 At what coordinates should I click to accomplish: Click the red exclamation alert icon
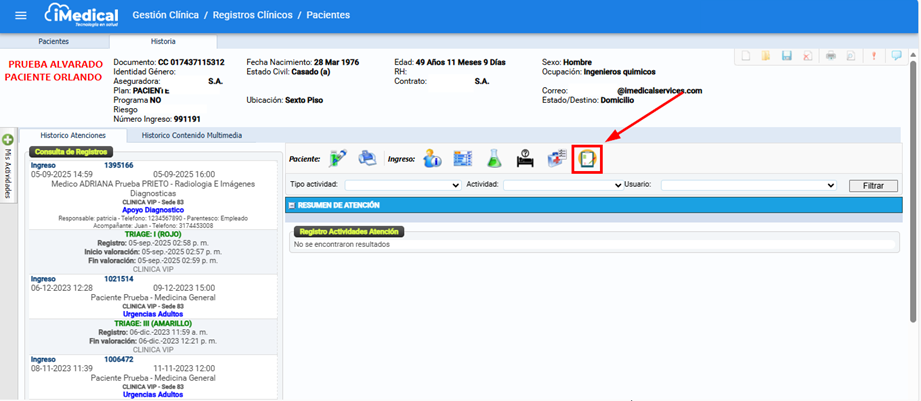(874, 56)
